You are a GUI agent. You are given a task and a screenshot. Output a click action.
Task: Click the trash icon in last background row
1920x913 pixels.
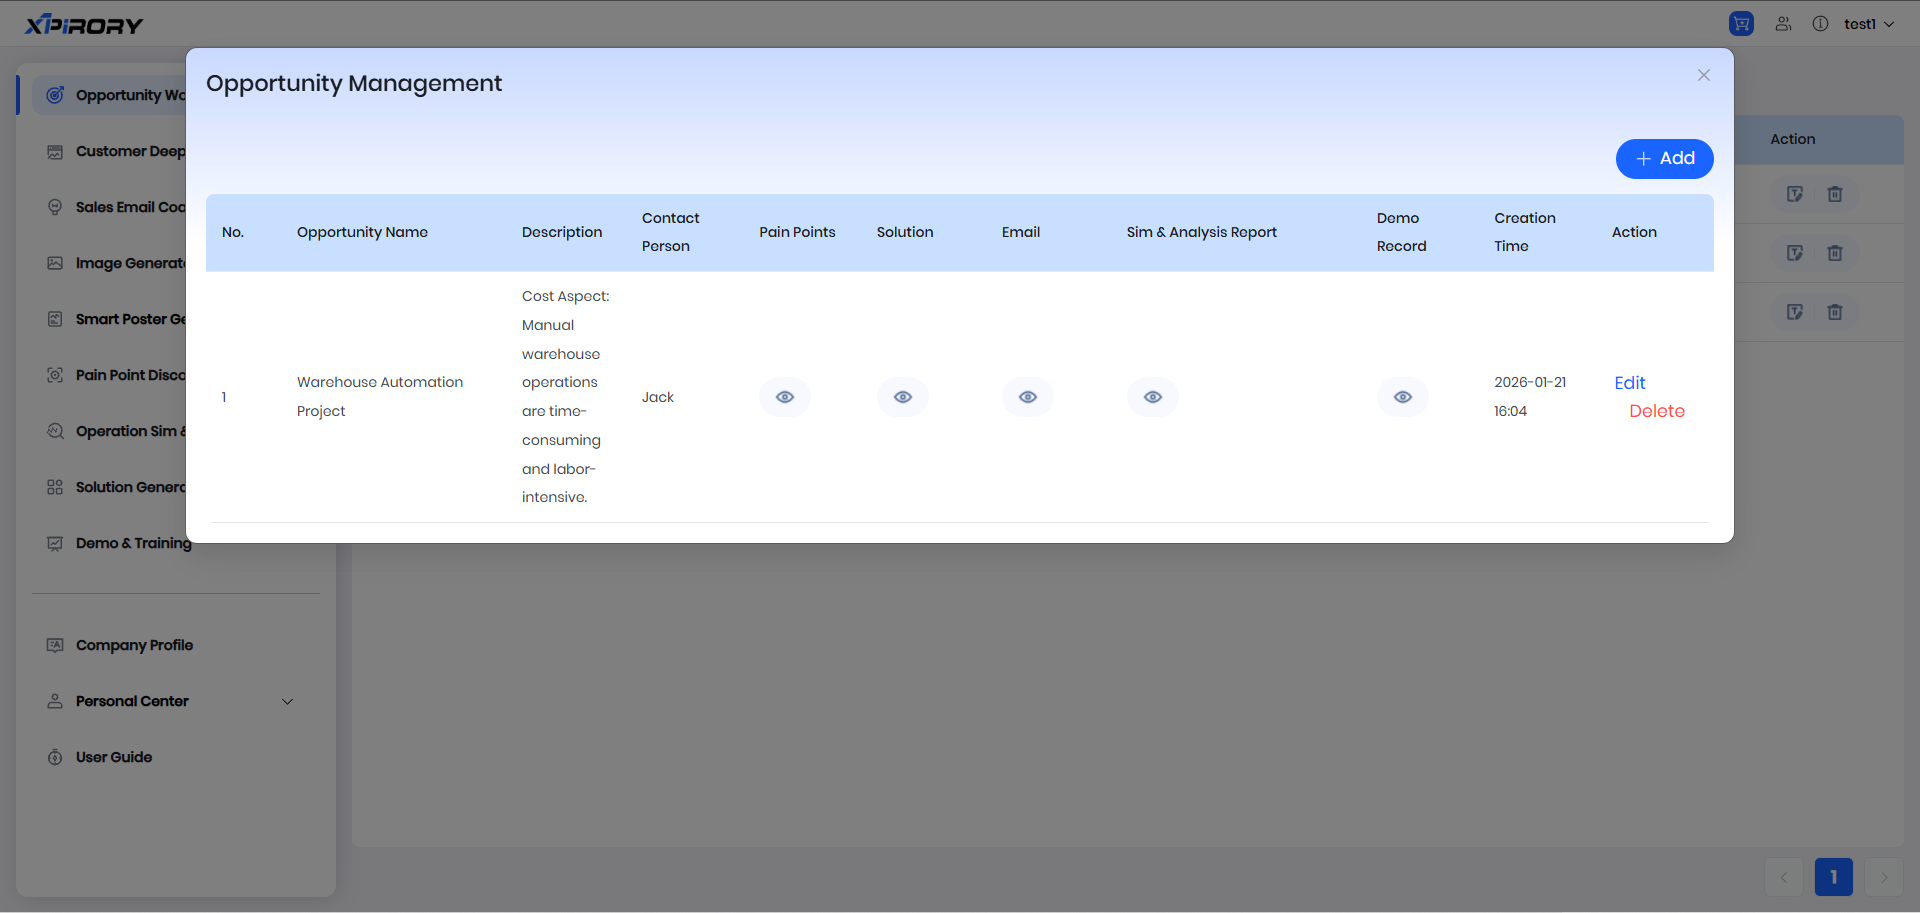1835,312
